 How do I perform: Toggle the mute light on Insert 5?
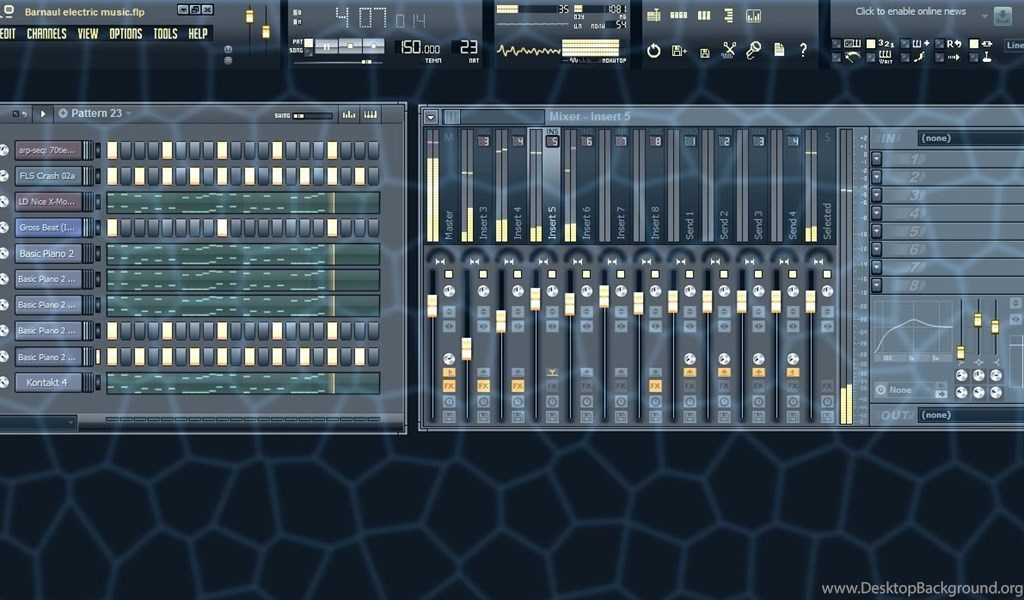pyautogui.click(x=552, y=274)
